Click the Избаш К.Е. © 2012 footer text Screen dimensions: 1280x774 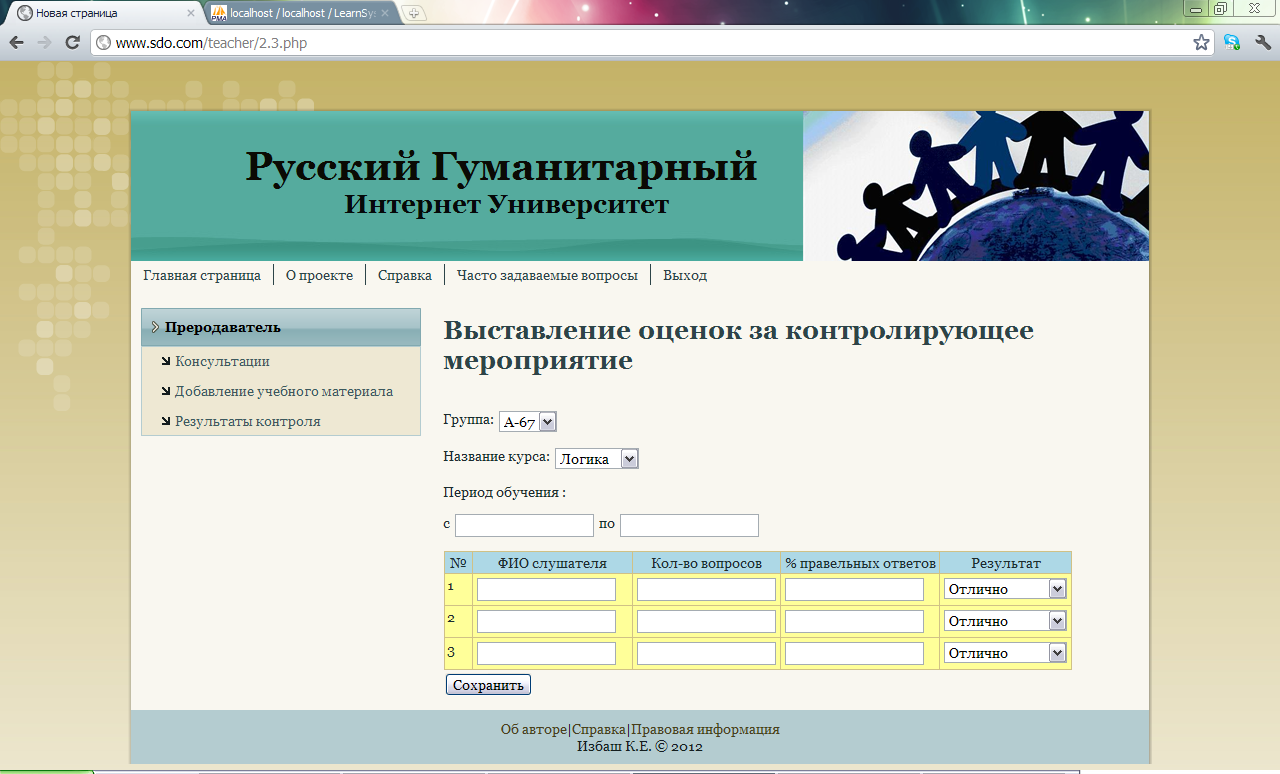tap(640, 745)
